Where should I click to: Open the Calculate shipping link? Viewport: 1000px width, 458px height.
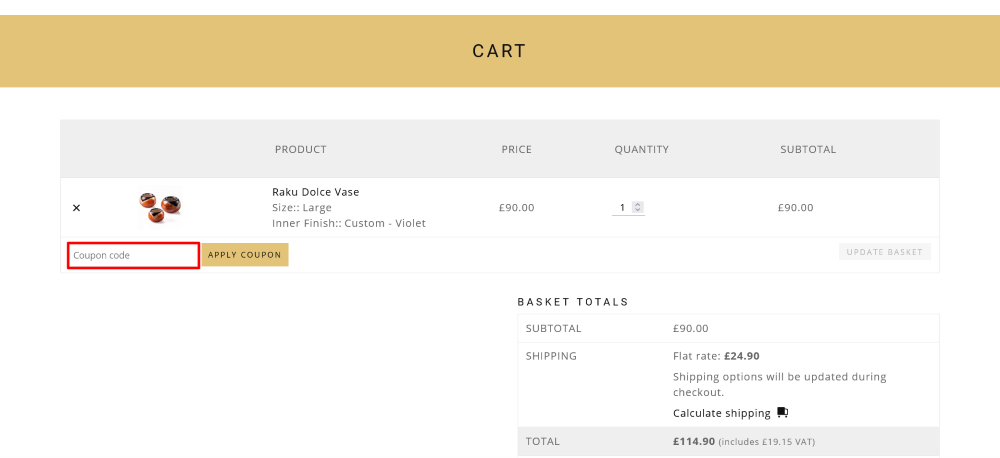click(722, 413)
